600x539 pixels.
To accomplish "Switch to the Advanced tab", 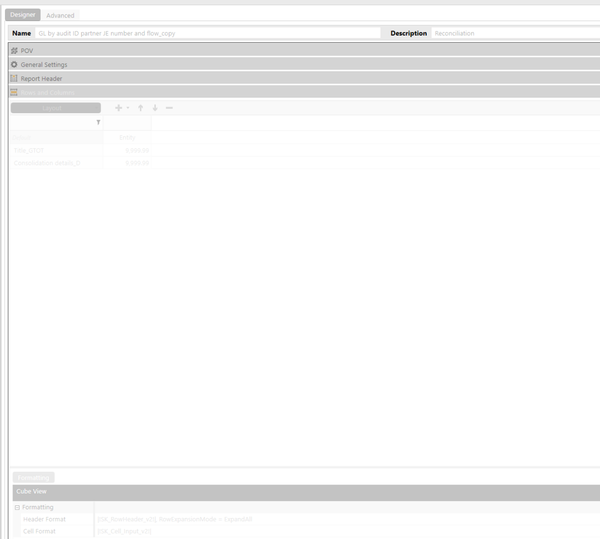I will 60,15.
